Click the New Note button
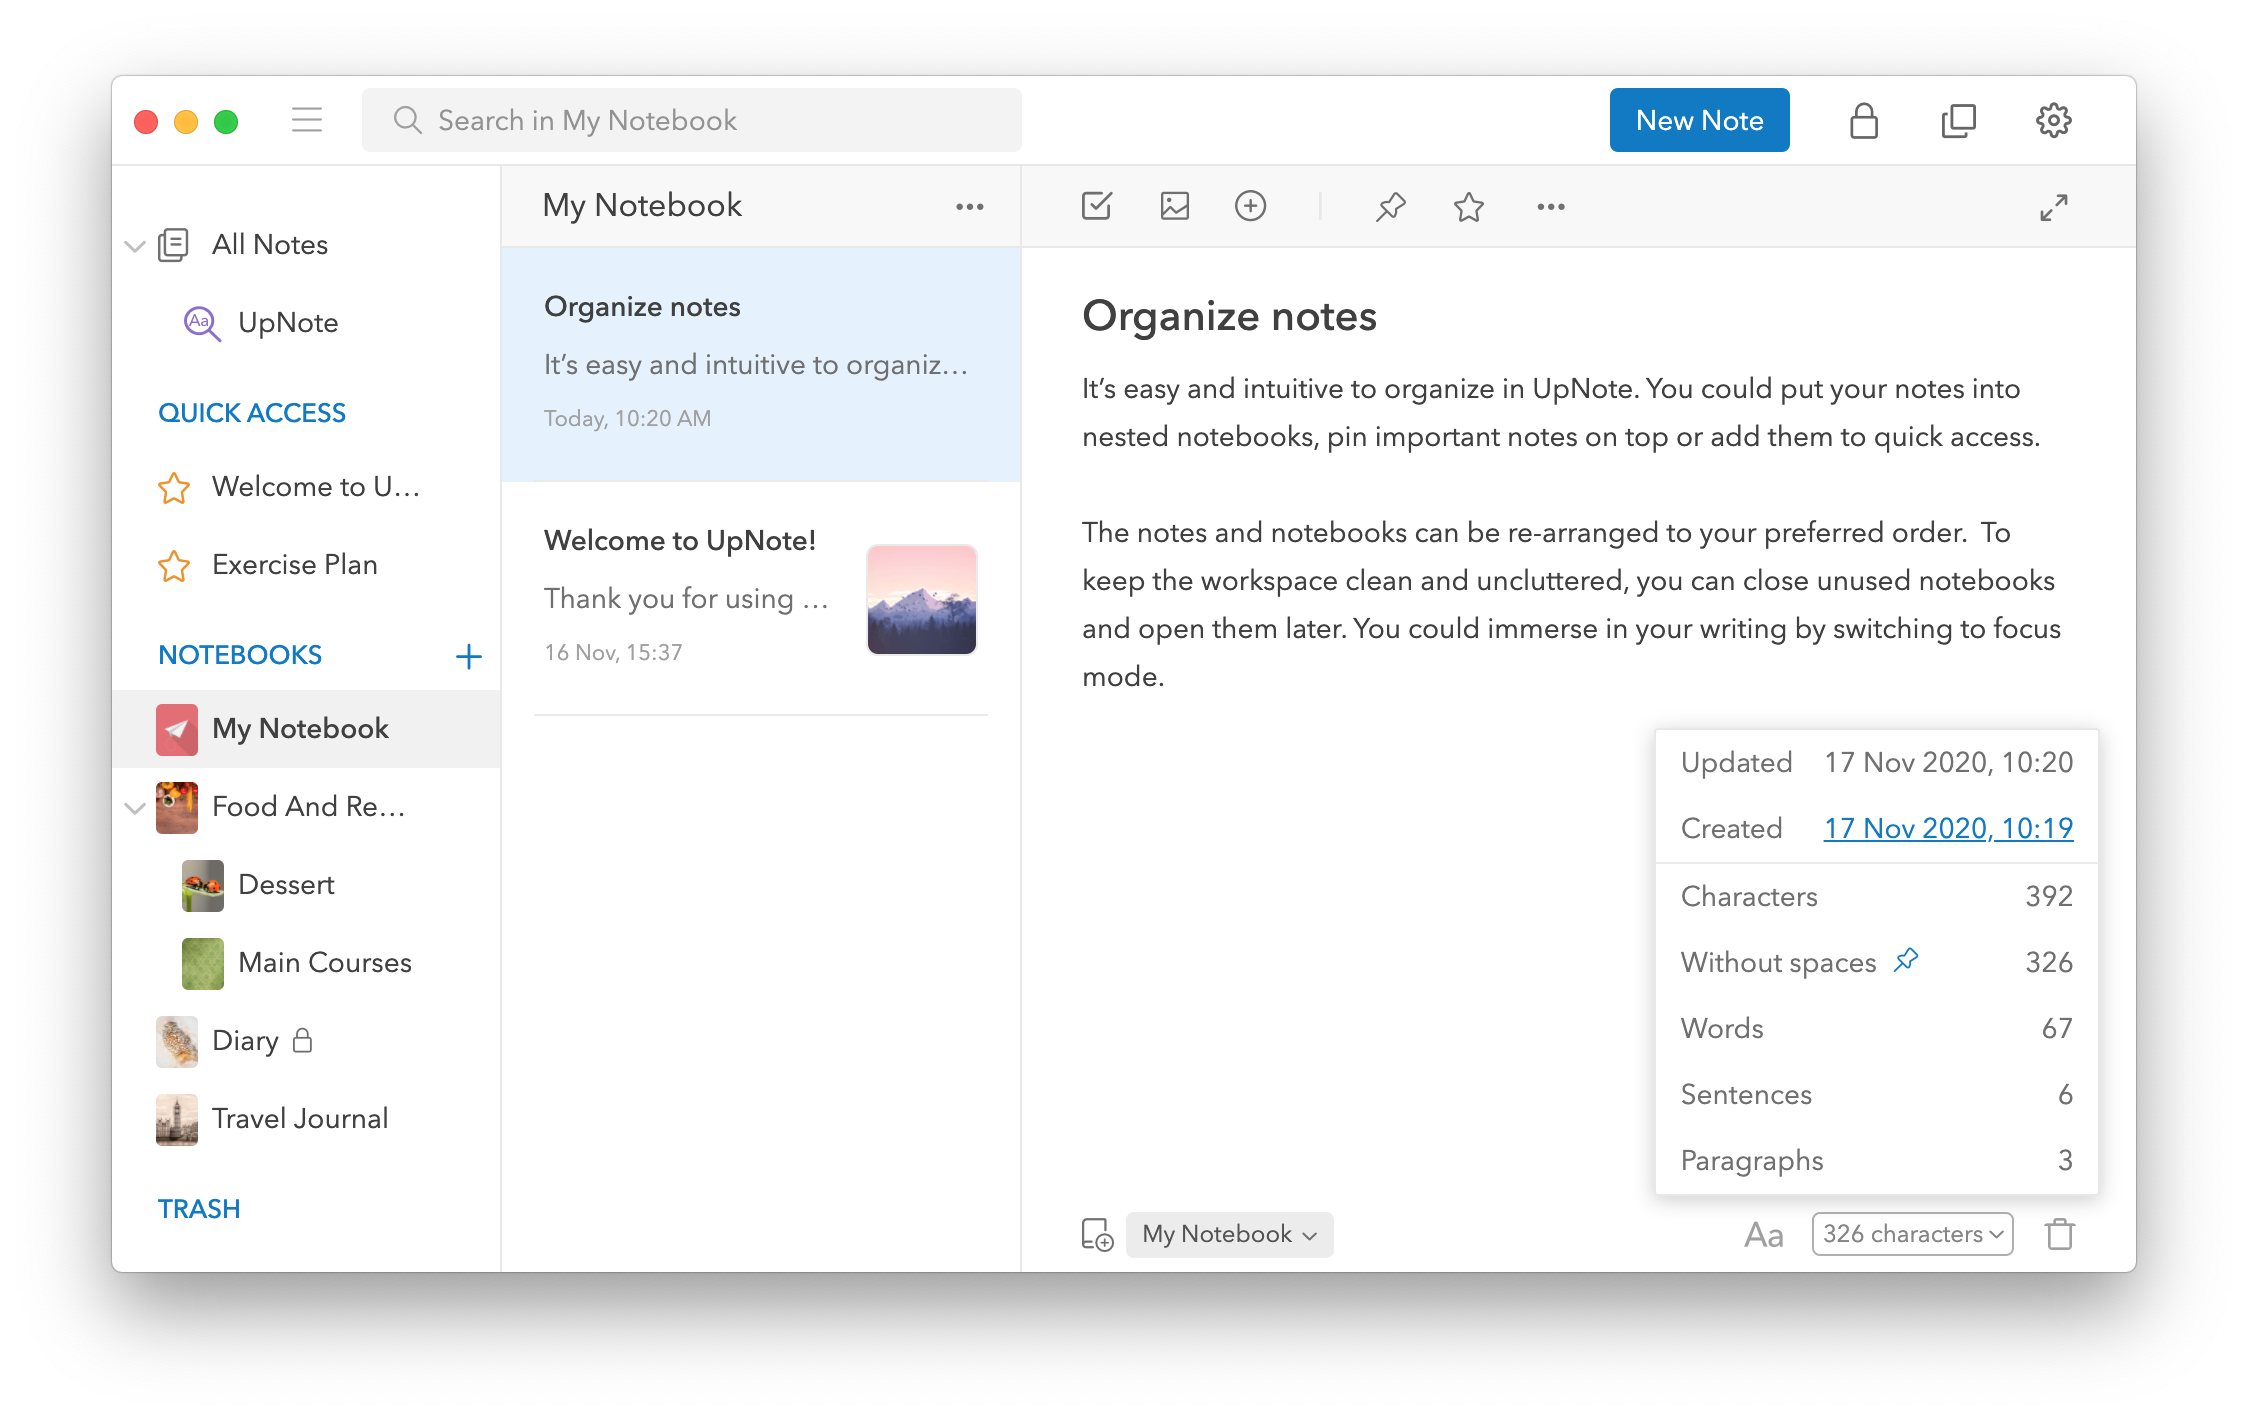The image size is (2248, 1420). click(1699, 120)
